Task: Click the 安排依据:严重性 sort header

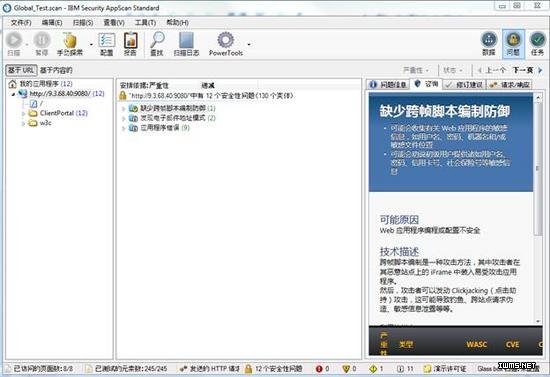Action: tap(144, 85)
